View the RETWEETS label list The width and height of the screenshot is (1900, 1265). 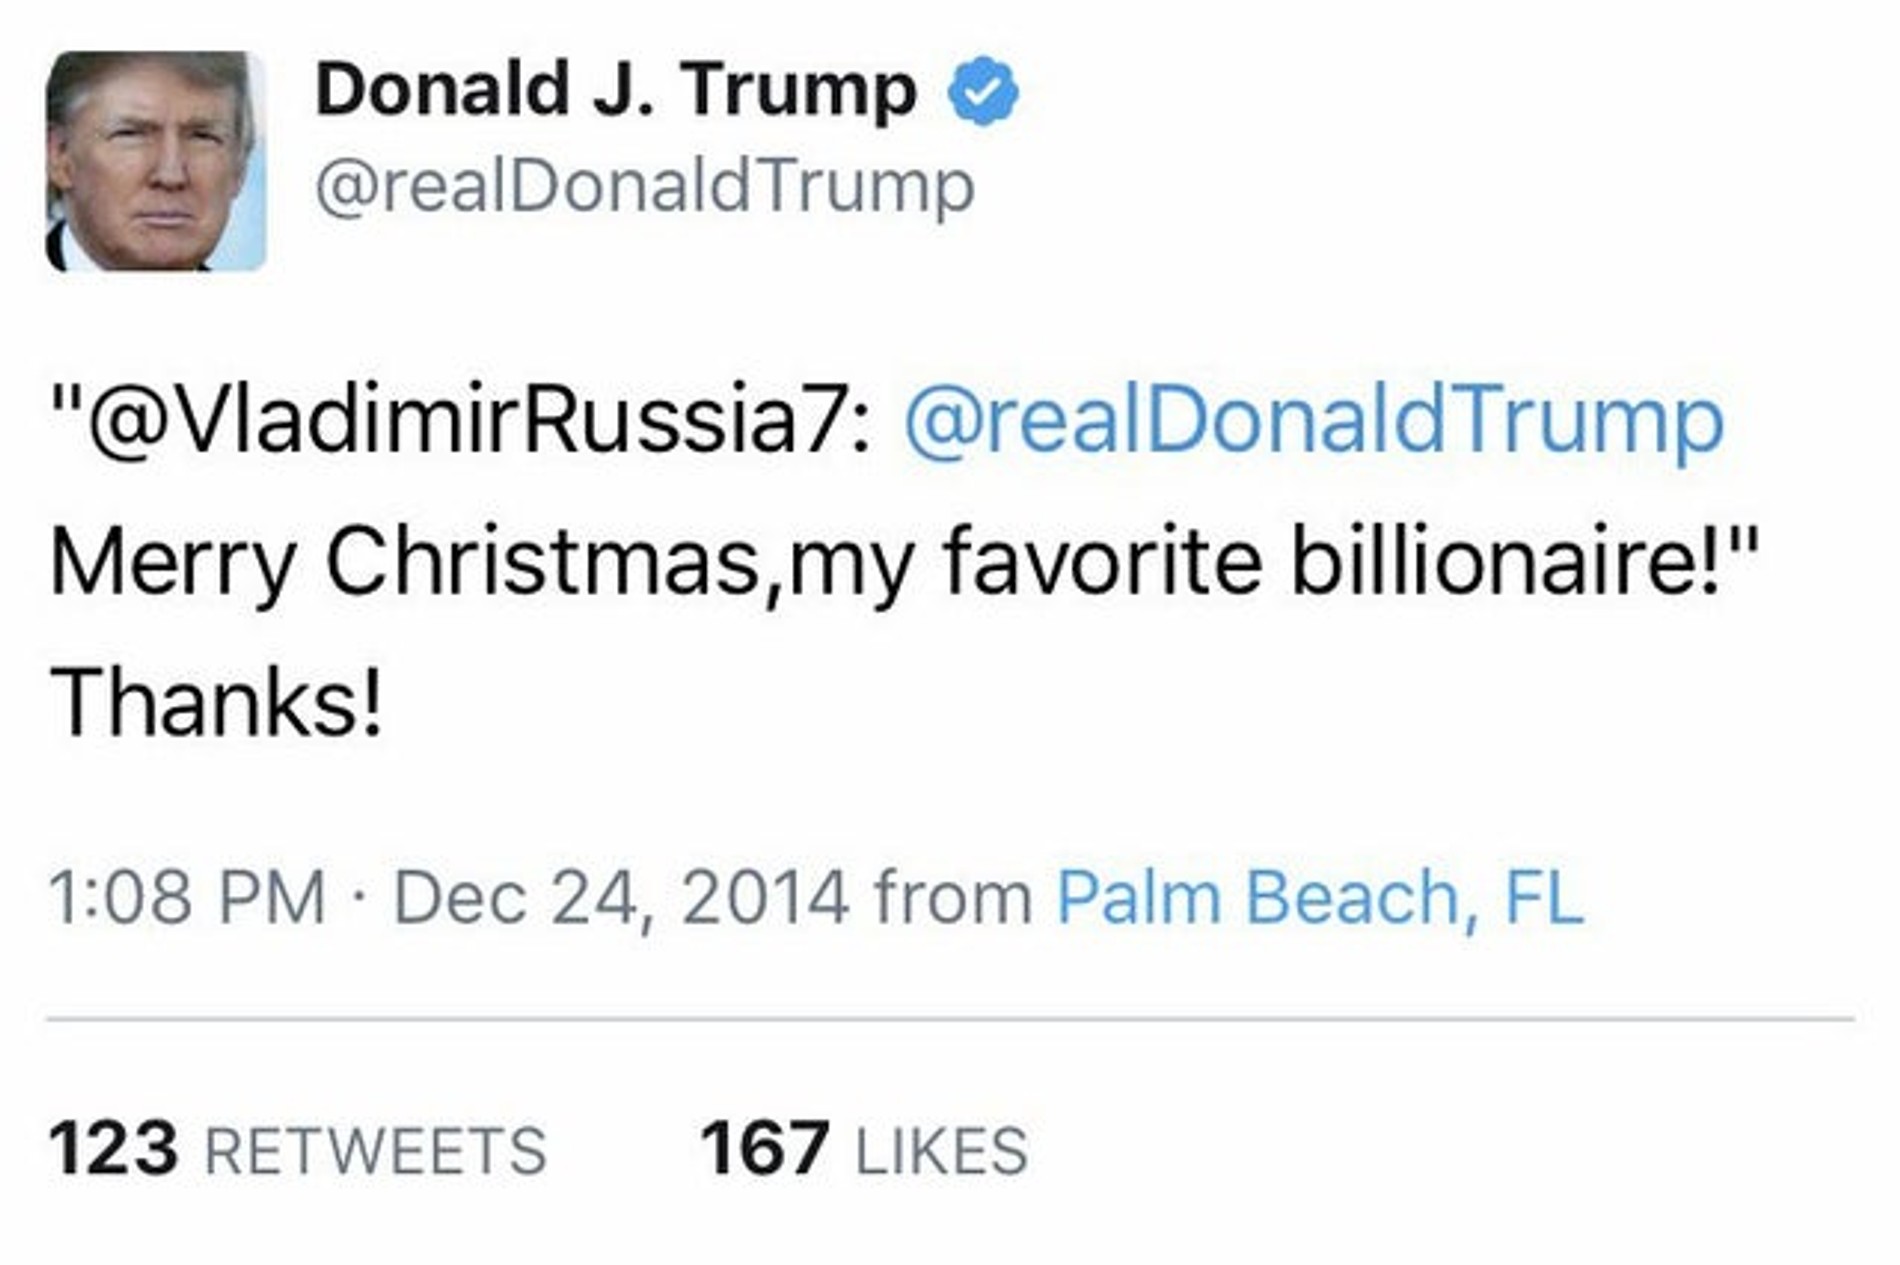pyautogui.click(x=376, y=1151)
